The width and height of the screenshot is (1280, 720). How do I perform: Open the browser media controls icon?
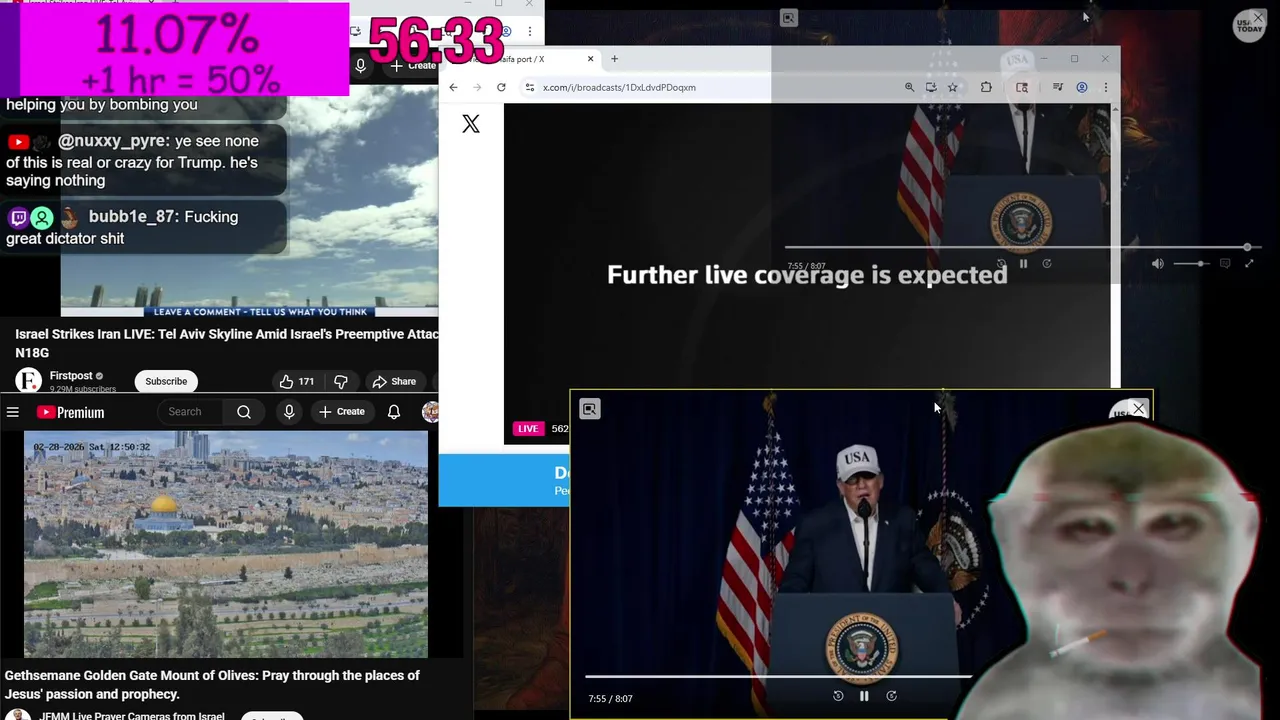pos(1057,87)
